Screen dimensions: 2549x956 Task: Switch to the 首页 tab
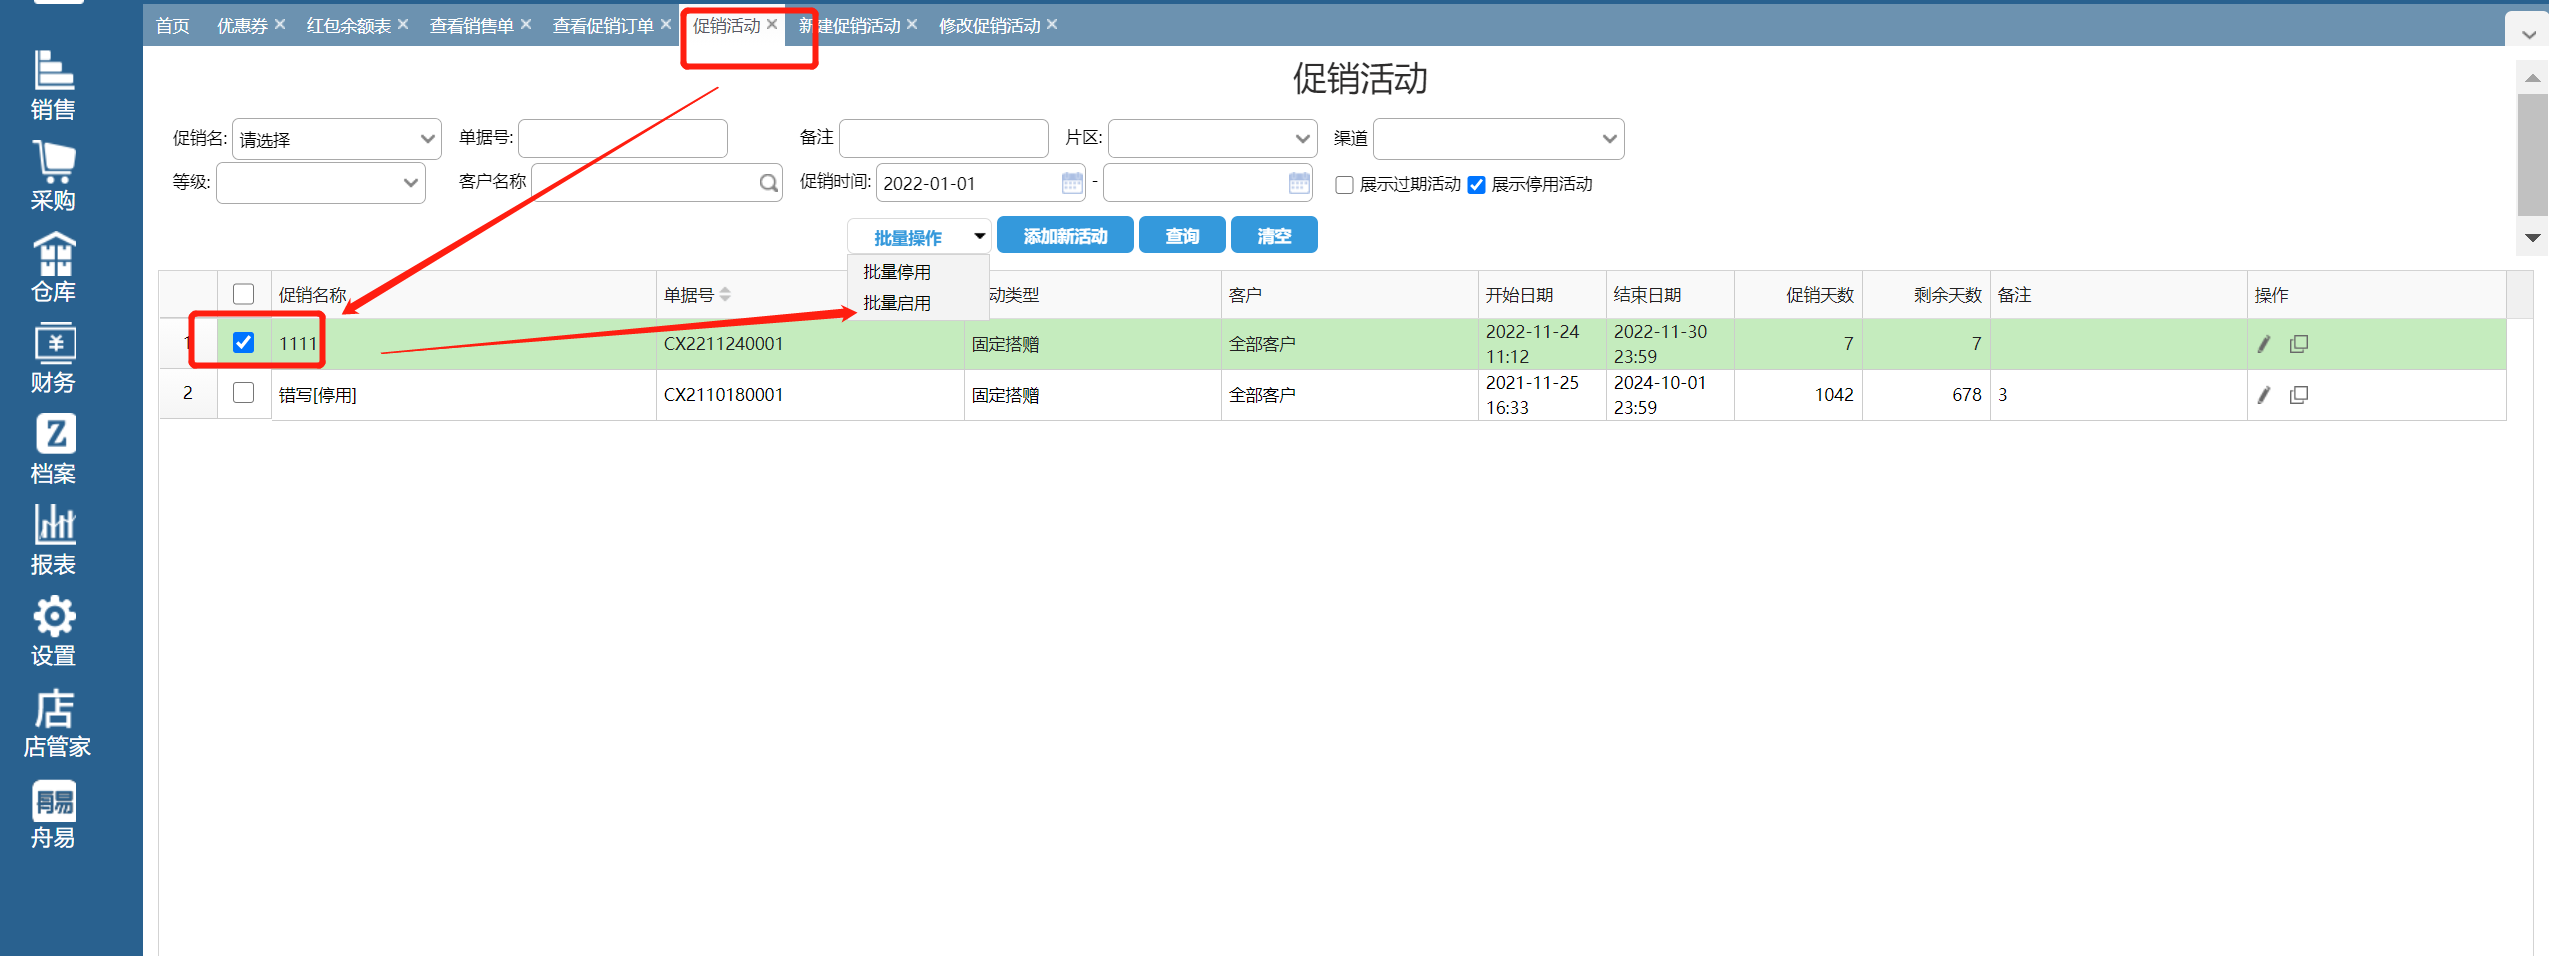173,26
